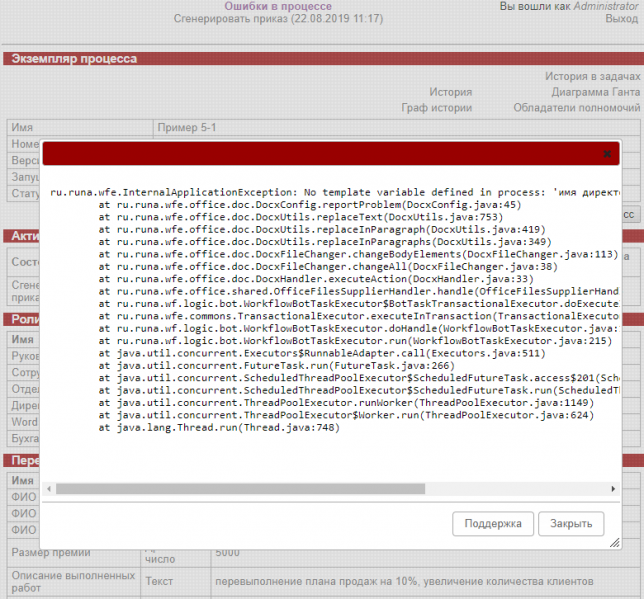Click the Пример 5-1 name value
The image size is (644, 599).
click(x=187, y=127)
